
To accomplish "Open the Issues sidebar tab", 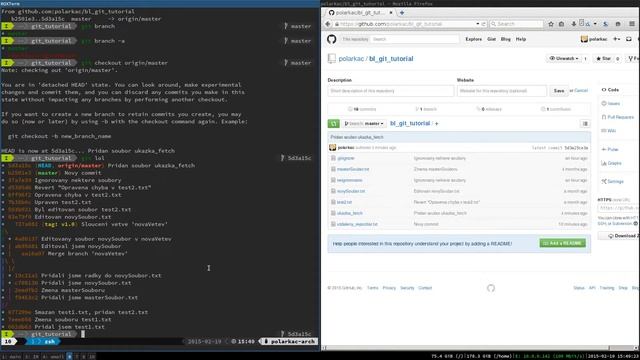I will pyautogui.click(x=611, y=104).
